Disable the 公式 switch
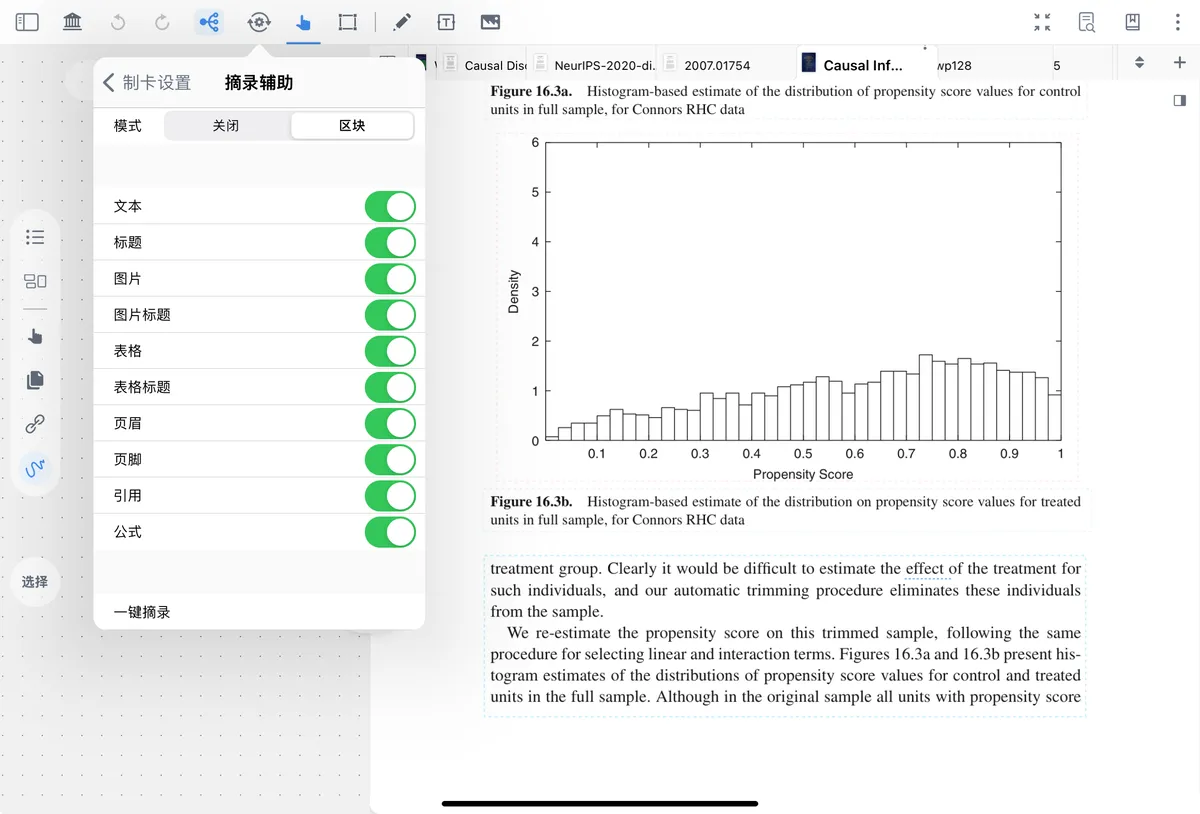Screen dimensions: 1200x814 tap(390, 532)
